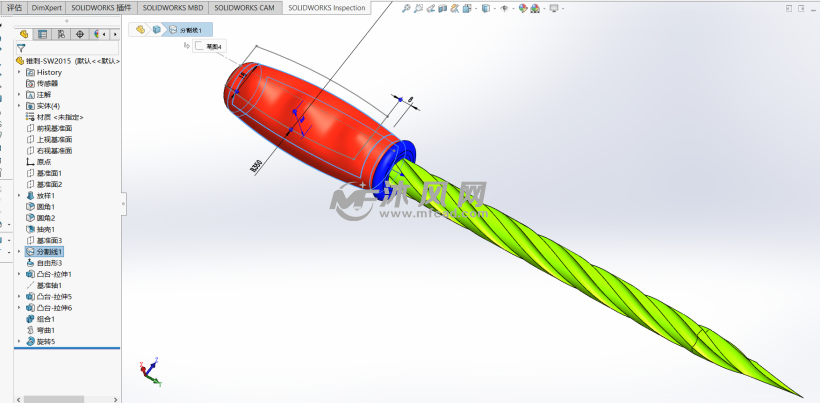Expand the 凸台-拉伸5 feature
This screenshot has width=820, height=403.
coord(19,296)
